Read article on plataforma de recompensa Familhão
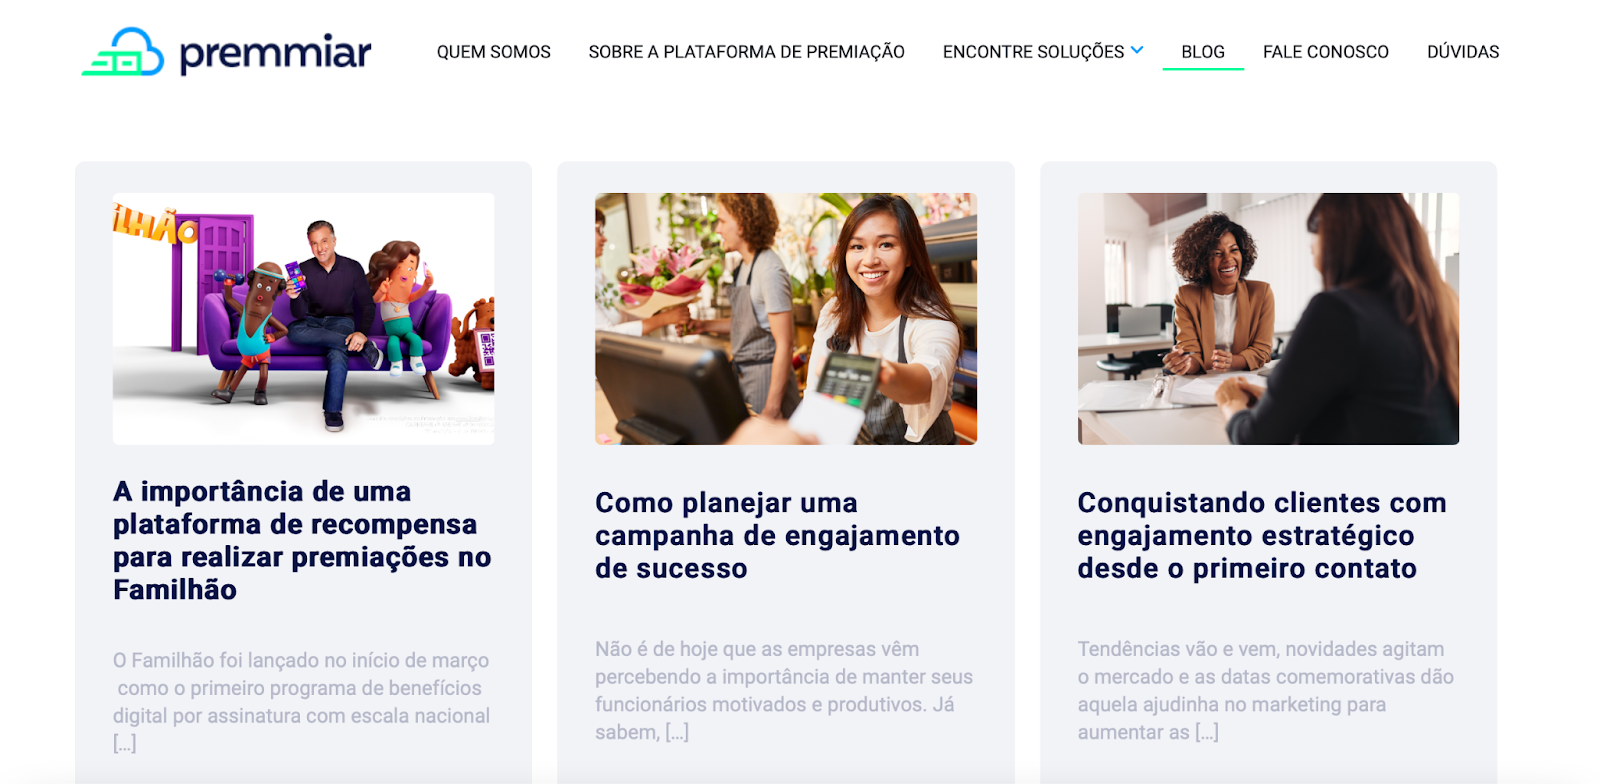 [x=302, y=540]
